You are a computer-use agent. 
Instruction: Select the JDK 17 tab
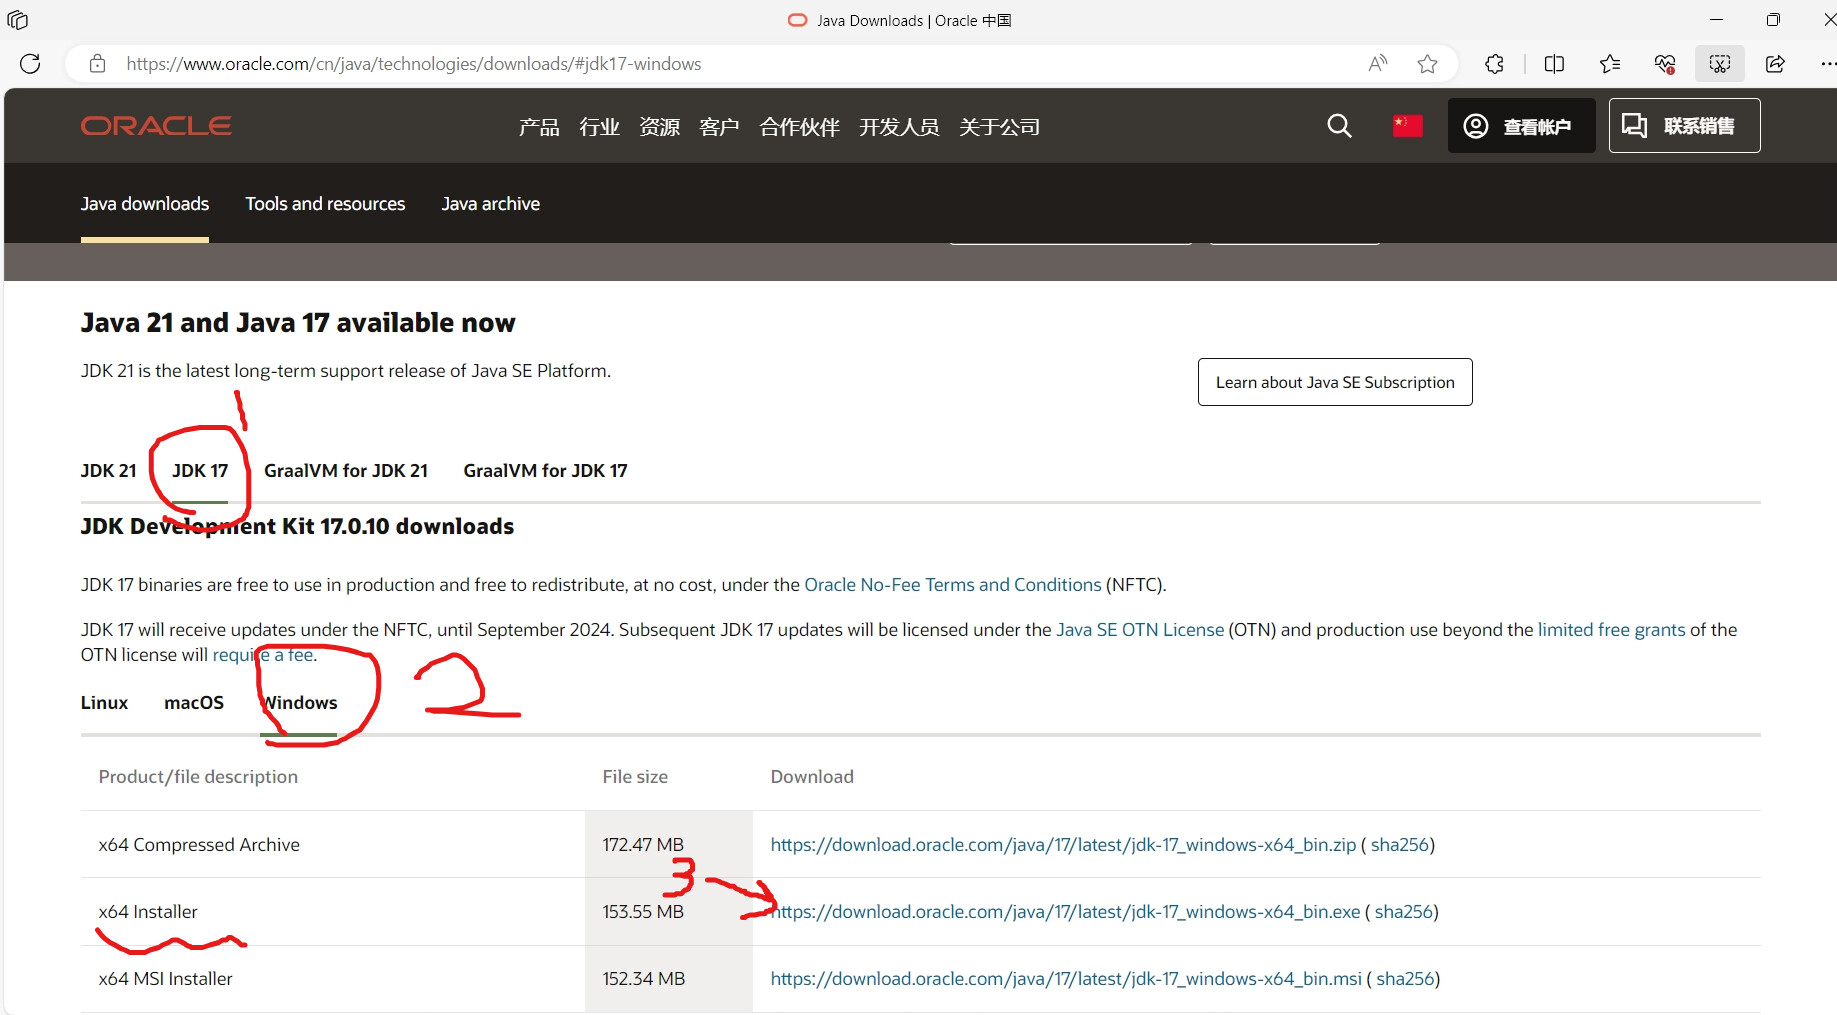tap(200, 471)
